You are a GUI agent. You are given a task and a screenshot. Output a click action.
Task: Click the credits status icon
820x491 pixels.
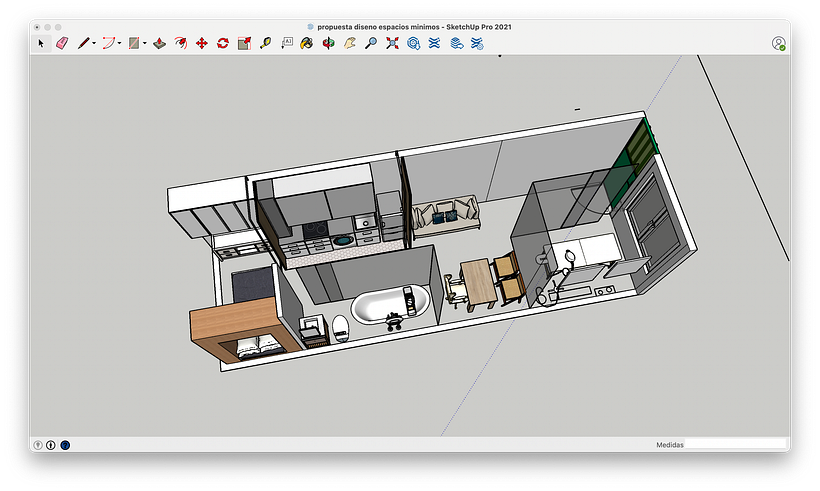(x=51, y=445)
